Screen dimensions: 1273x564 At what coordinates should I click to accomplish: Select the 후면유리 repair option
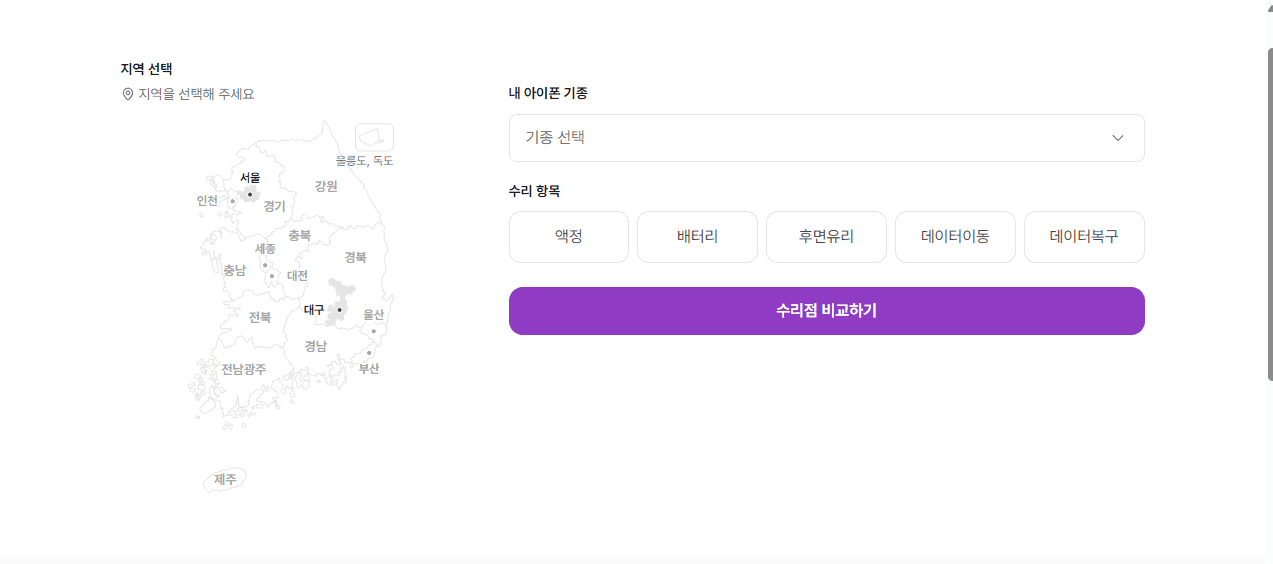[826, 237]
